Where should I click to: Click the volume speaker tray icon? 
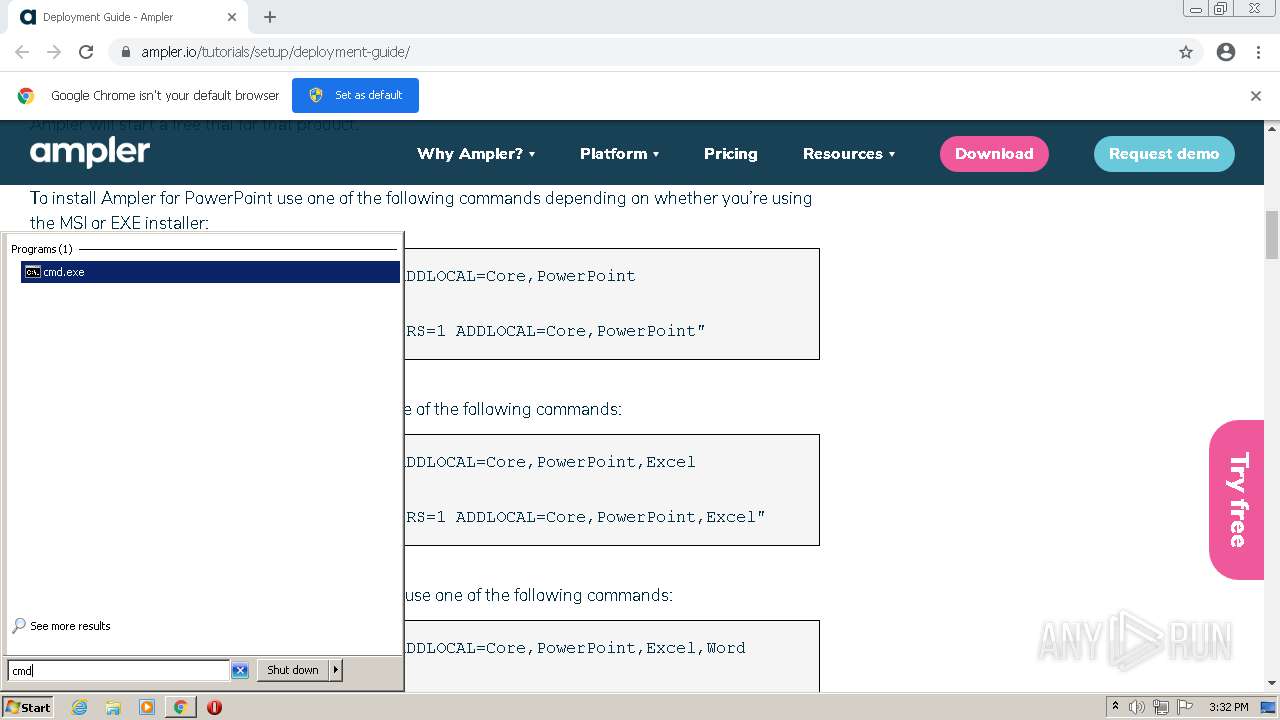click(x=1137, y=707)
